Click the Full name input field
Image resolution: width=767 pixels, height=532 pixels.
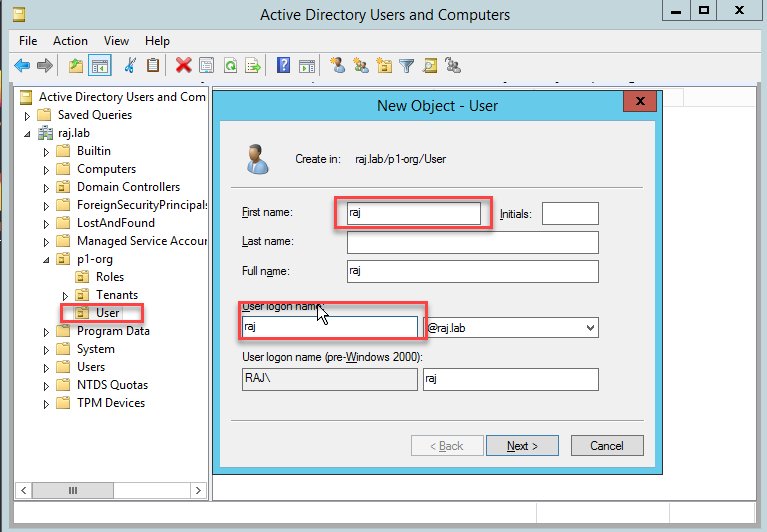pos(473,271)
